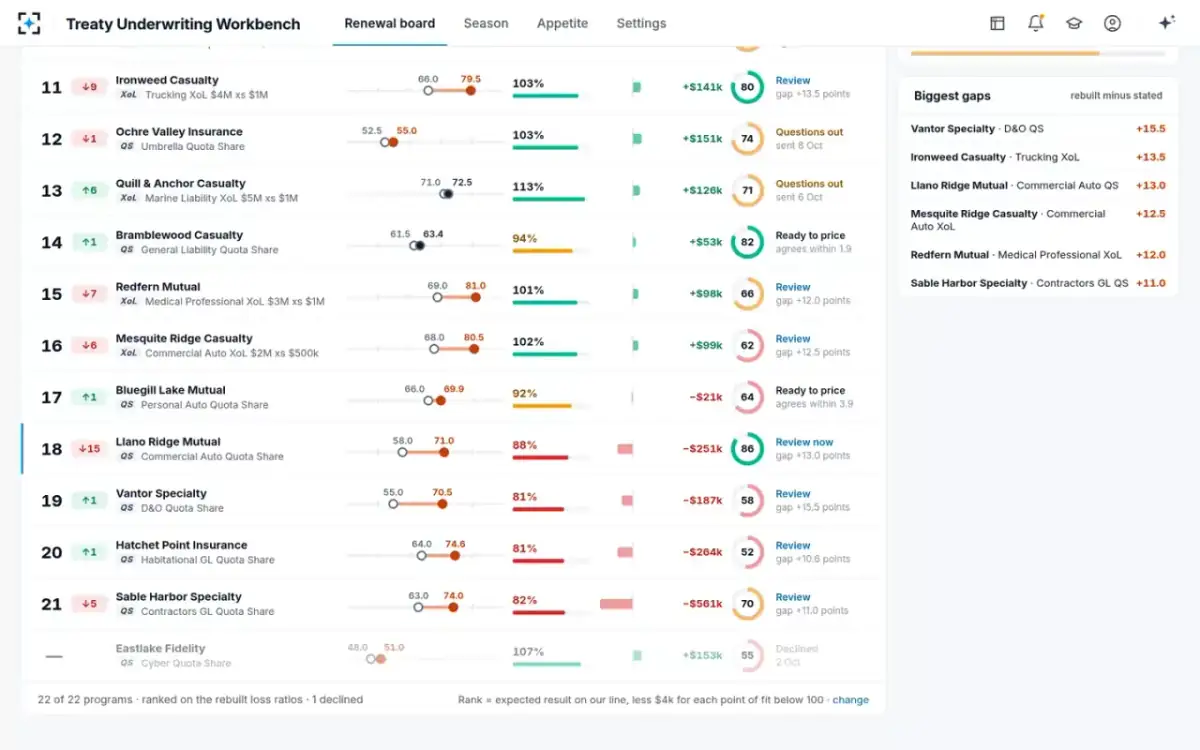The width and height of the screenshot is (1200, 750).
Task: Click the down 9 rank chip for Ironweed
Action: [89, 87]
